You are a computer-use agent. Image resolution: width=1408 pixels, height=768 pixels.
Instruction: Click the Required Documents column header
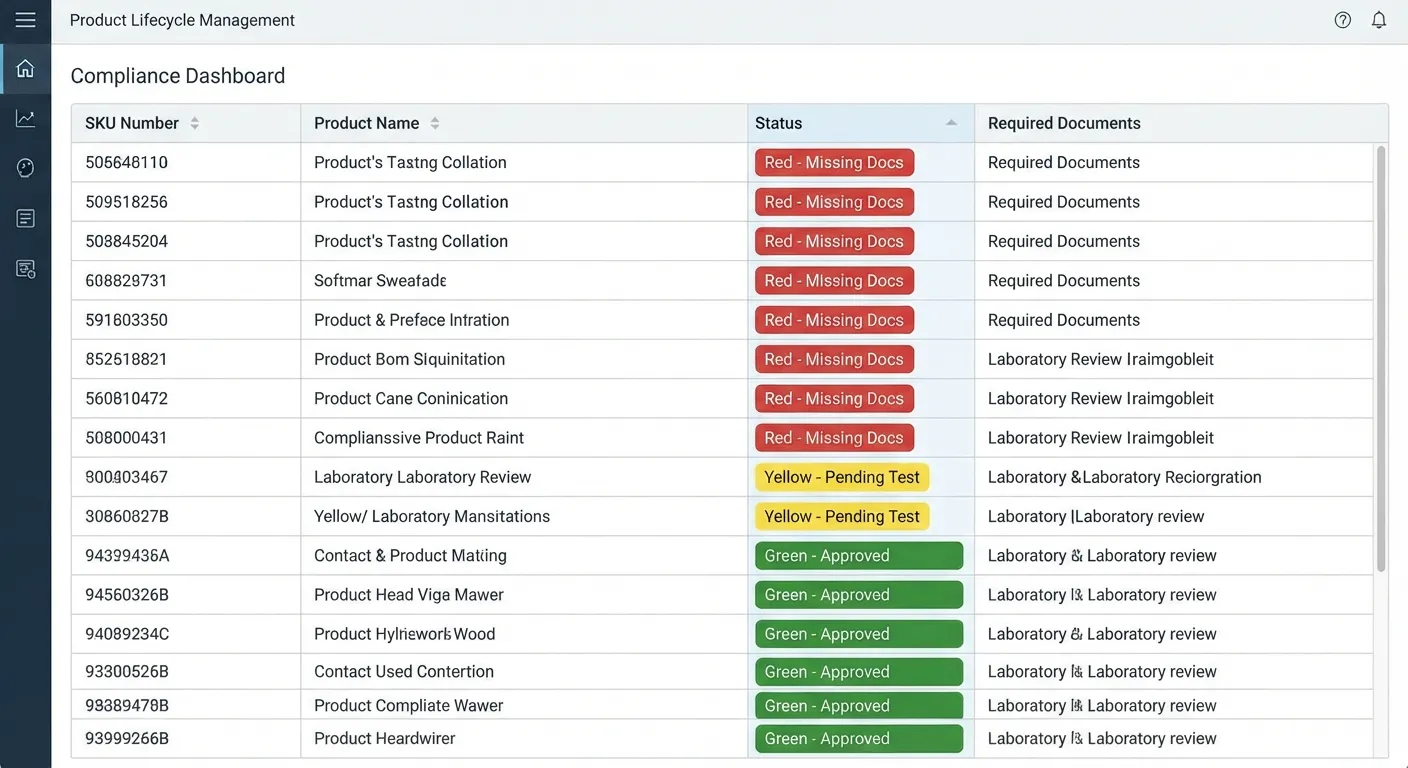click(1064, 123)
